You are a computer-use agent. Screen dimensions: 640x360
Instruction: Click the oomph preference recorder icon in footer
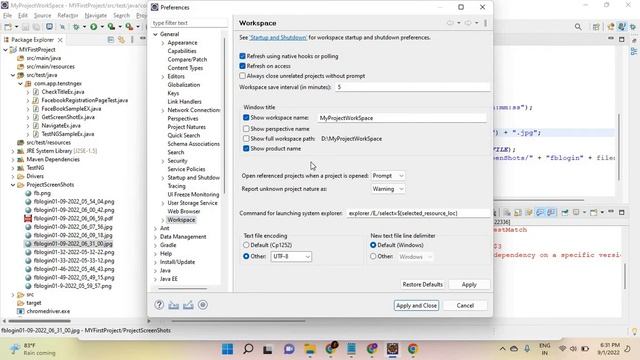[x=203, y=305]
